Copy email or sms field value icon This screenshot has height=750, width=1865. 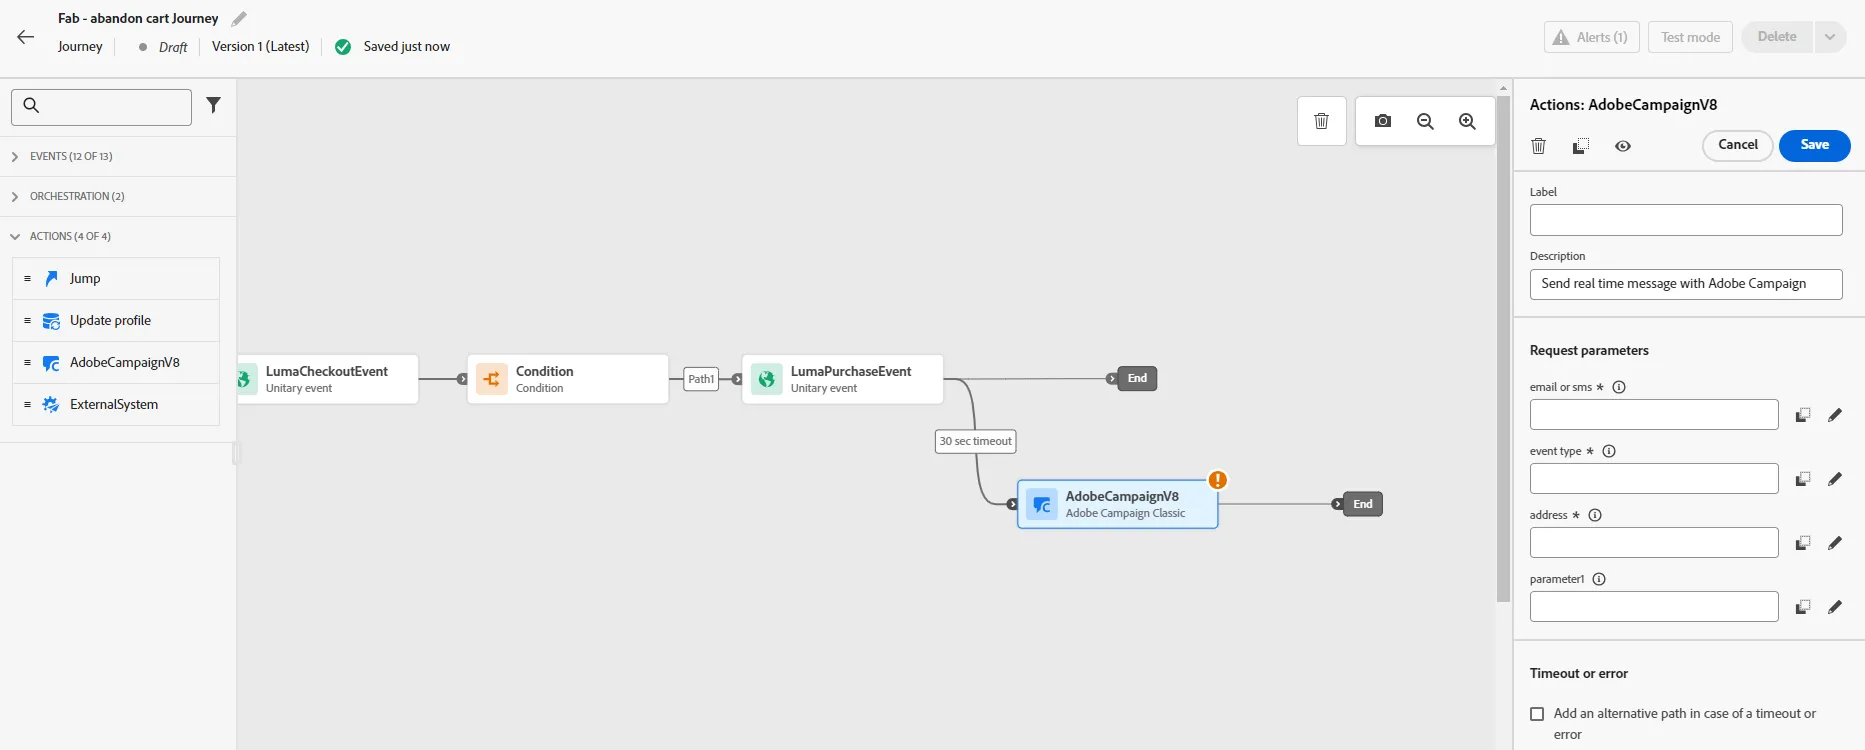(x=1803, y=415)
